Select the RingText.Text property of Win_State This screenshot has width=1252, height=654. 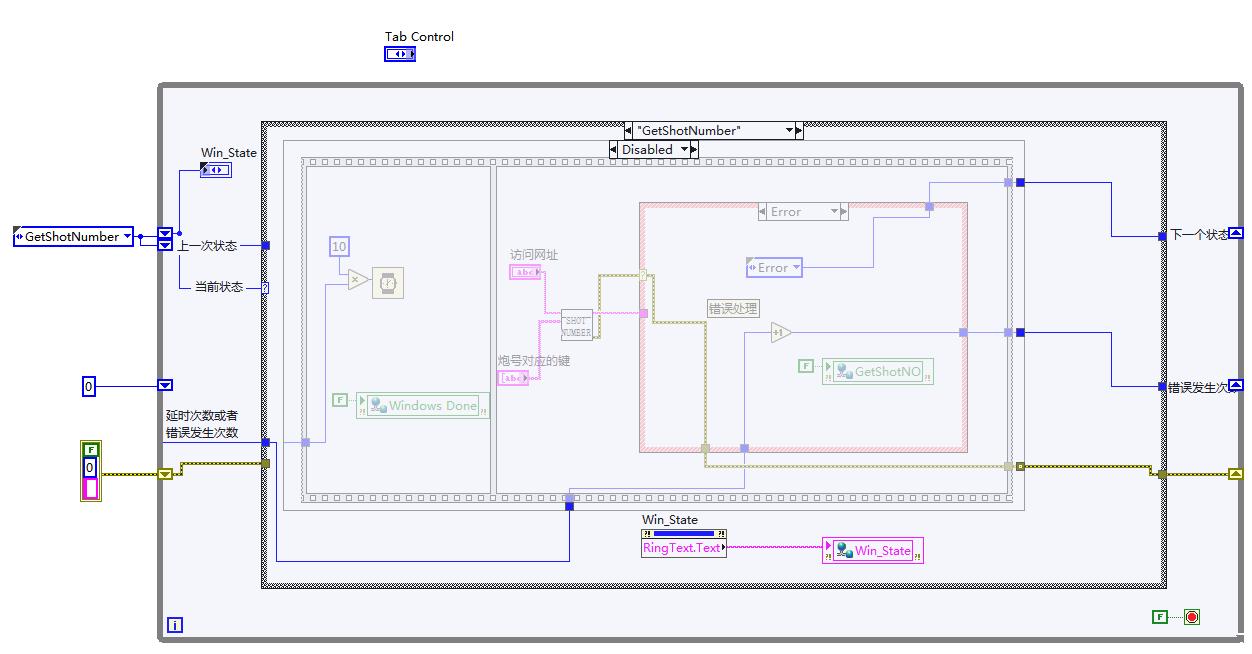[683, 548]
